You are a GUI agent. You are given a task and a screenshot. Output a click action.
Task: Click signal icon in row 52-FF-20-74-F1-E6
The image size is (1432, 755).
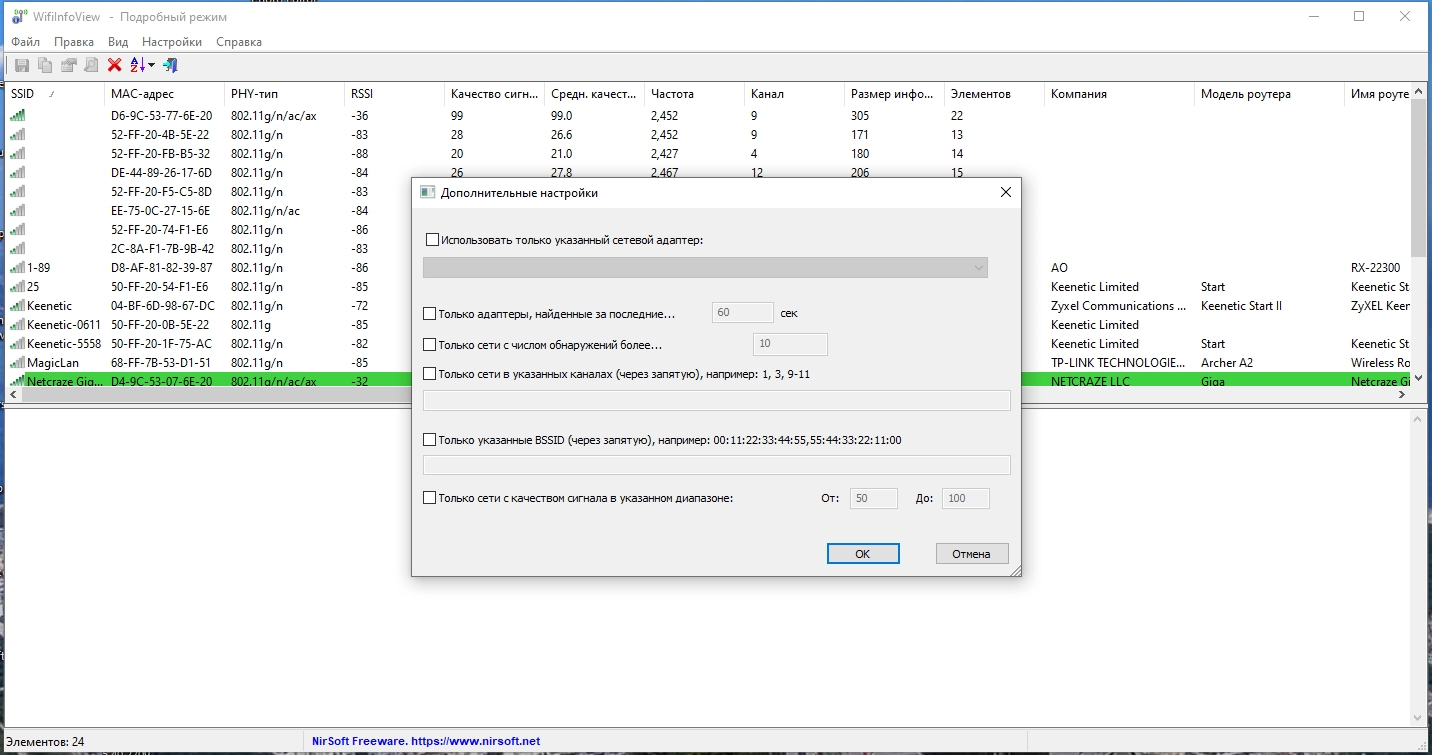[18, 230]
